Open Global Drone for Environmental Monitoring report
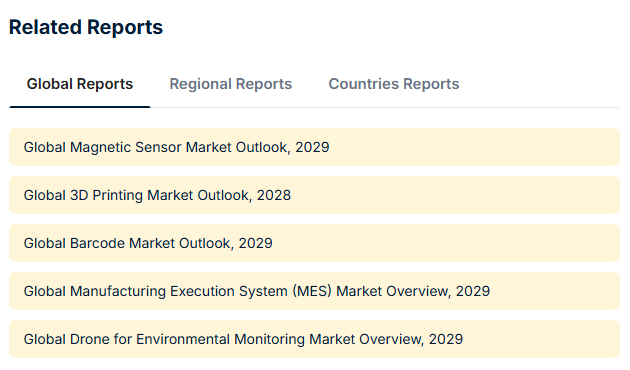The width and height of the screenshot is (630, 370). coord(314,339)
